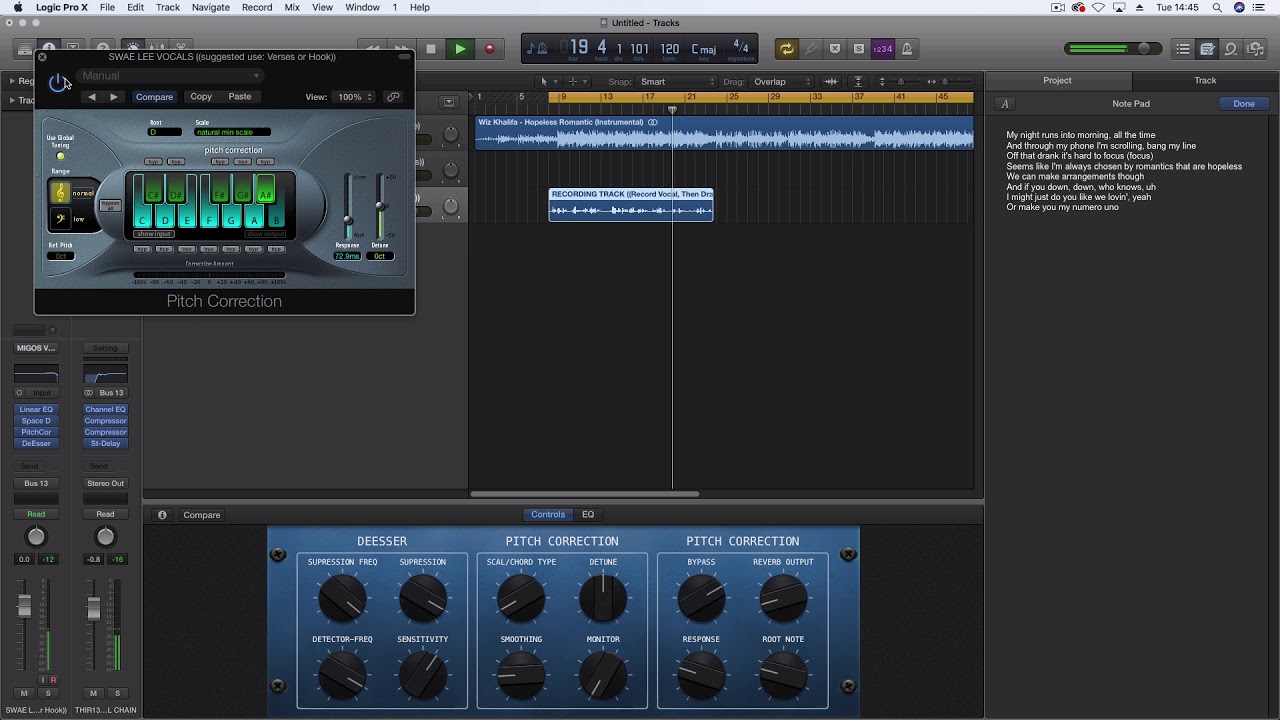This screenshot has height=720, width=1280.
Task: Mute the SWAE LEE channel strip
Action: [x=24, y=693]
